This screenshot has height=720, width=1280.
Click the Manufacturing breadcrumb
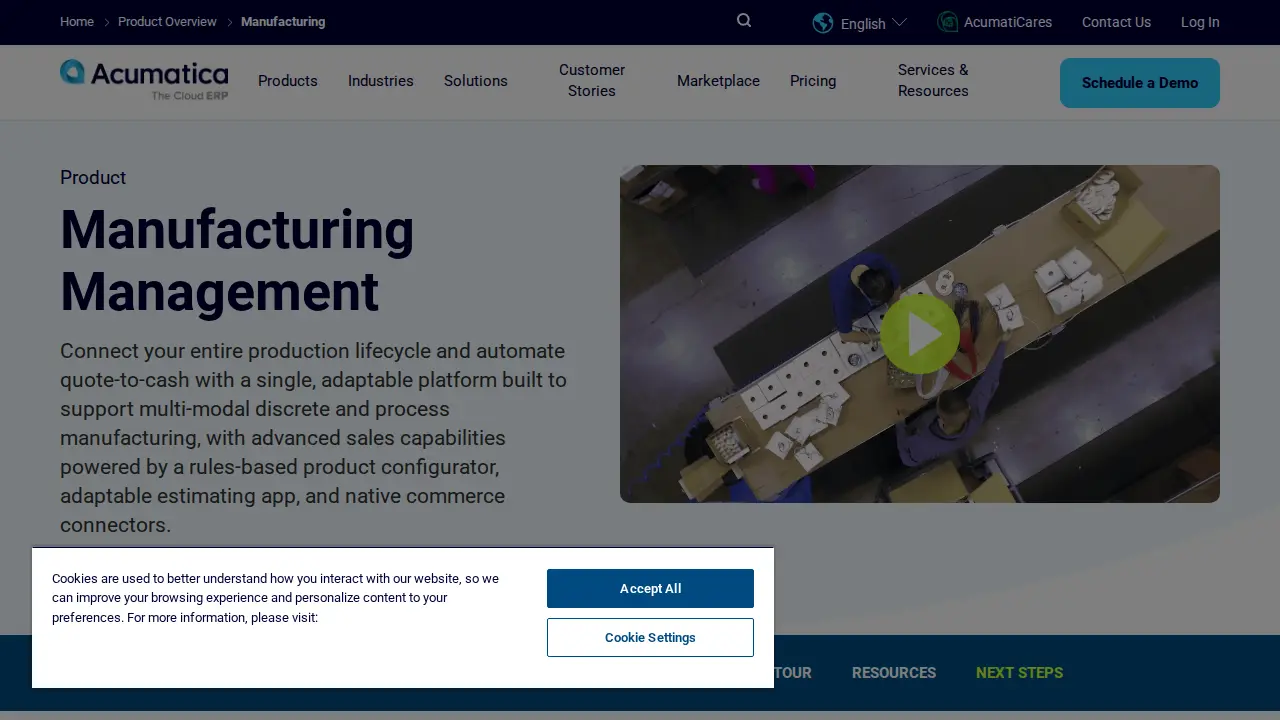[x=283, y=22]
